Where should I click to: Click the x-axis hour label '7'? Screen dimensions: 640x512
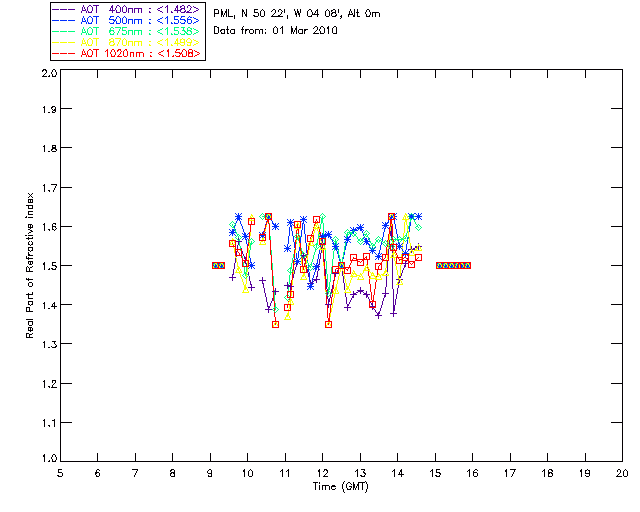pyautogui.click(x=135, y=473)
